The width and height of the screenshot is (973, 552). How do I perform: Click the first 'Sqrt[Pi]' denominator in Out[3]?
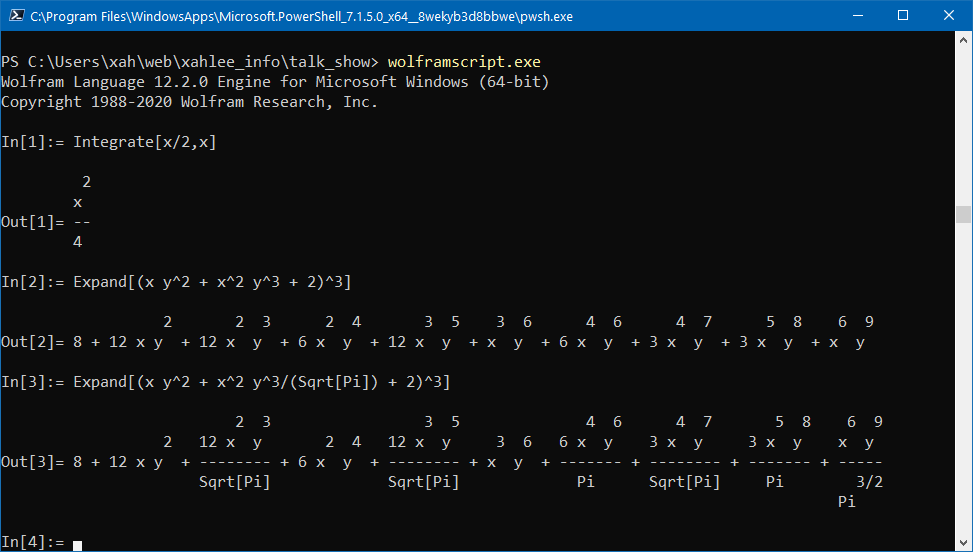click(235, 482)
